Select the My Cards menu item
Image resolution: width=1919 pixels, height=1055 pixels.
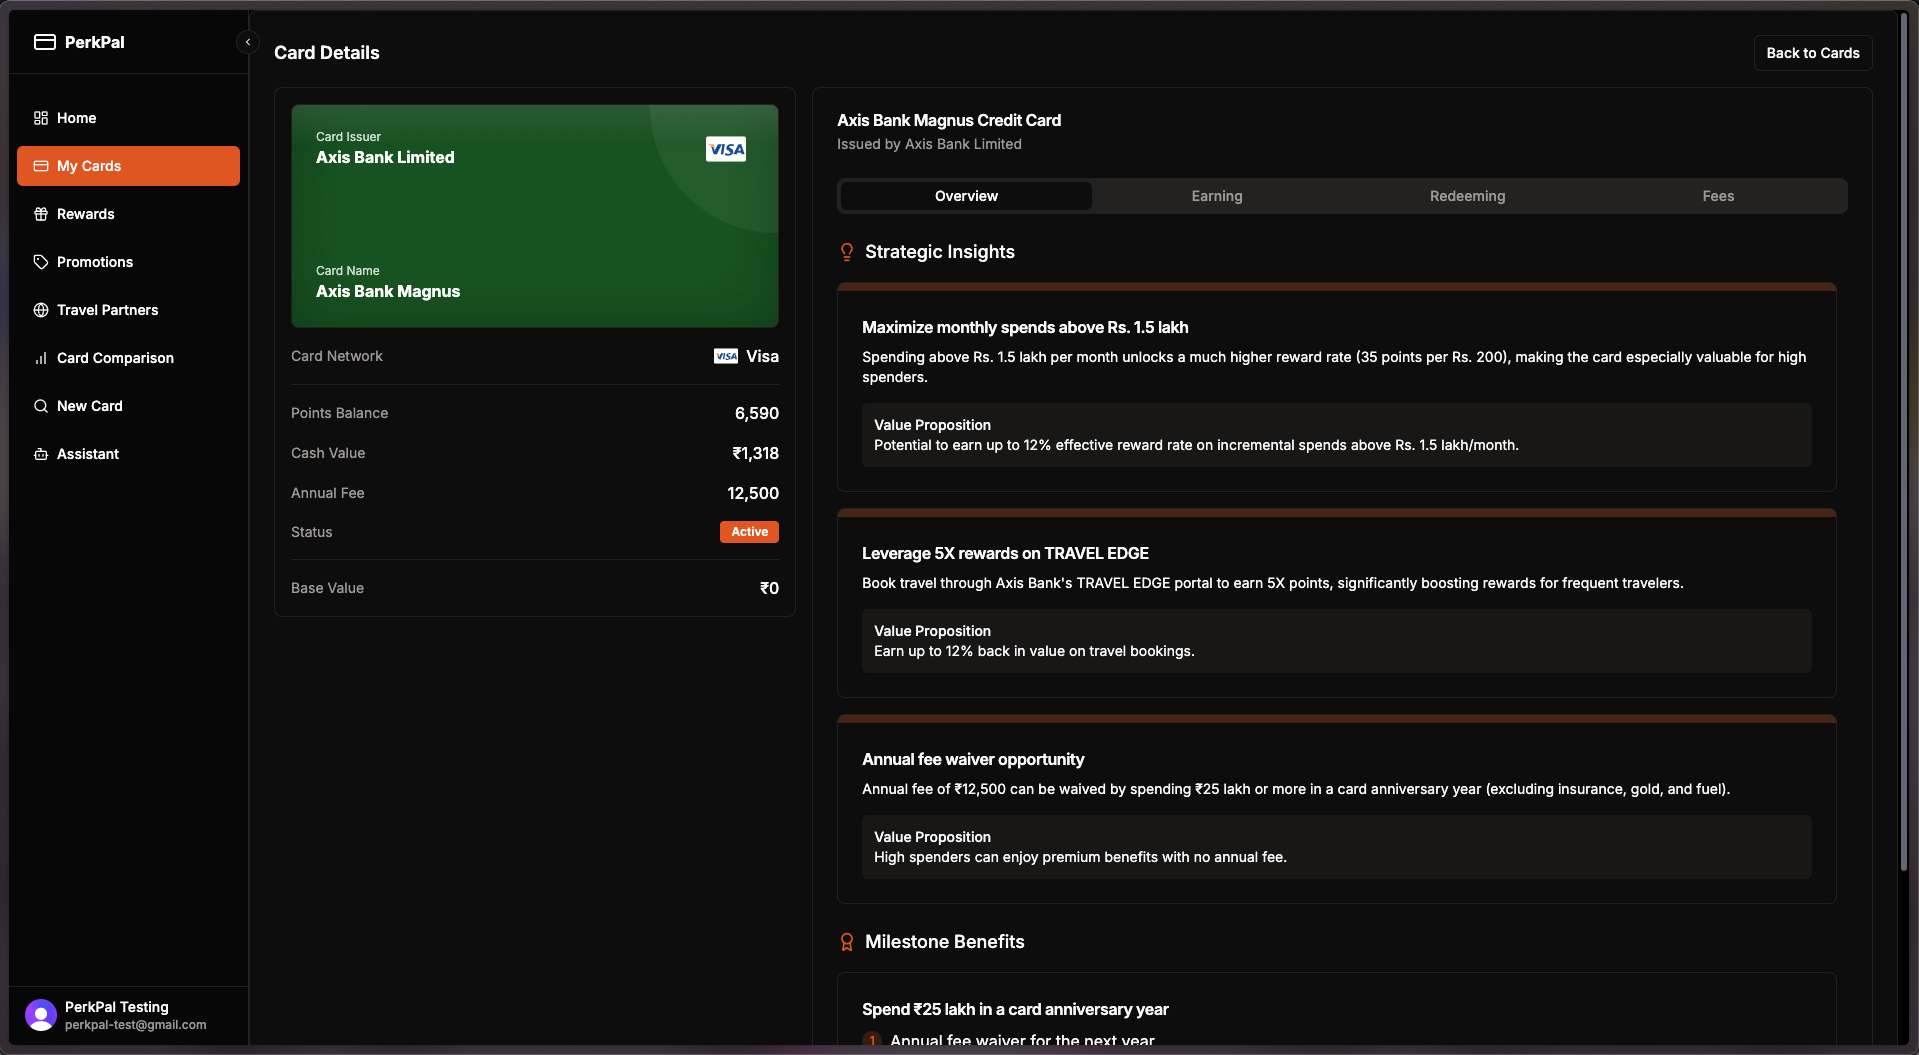[x=128, y=166]
